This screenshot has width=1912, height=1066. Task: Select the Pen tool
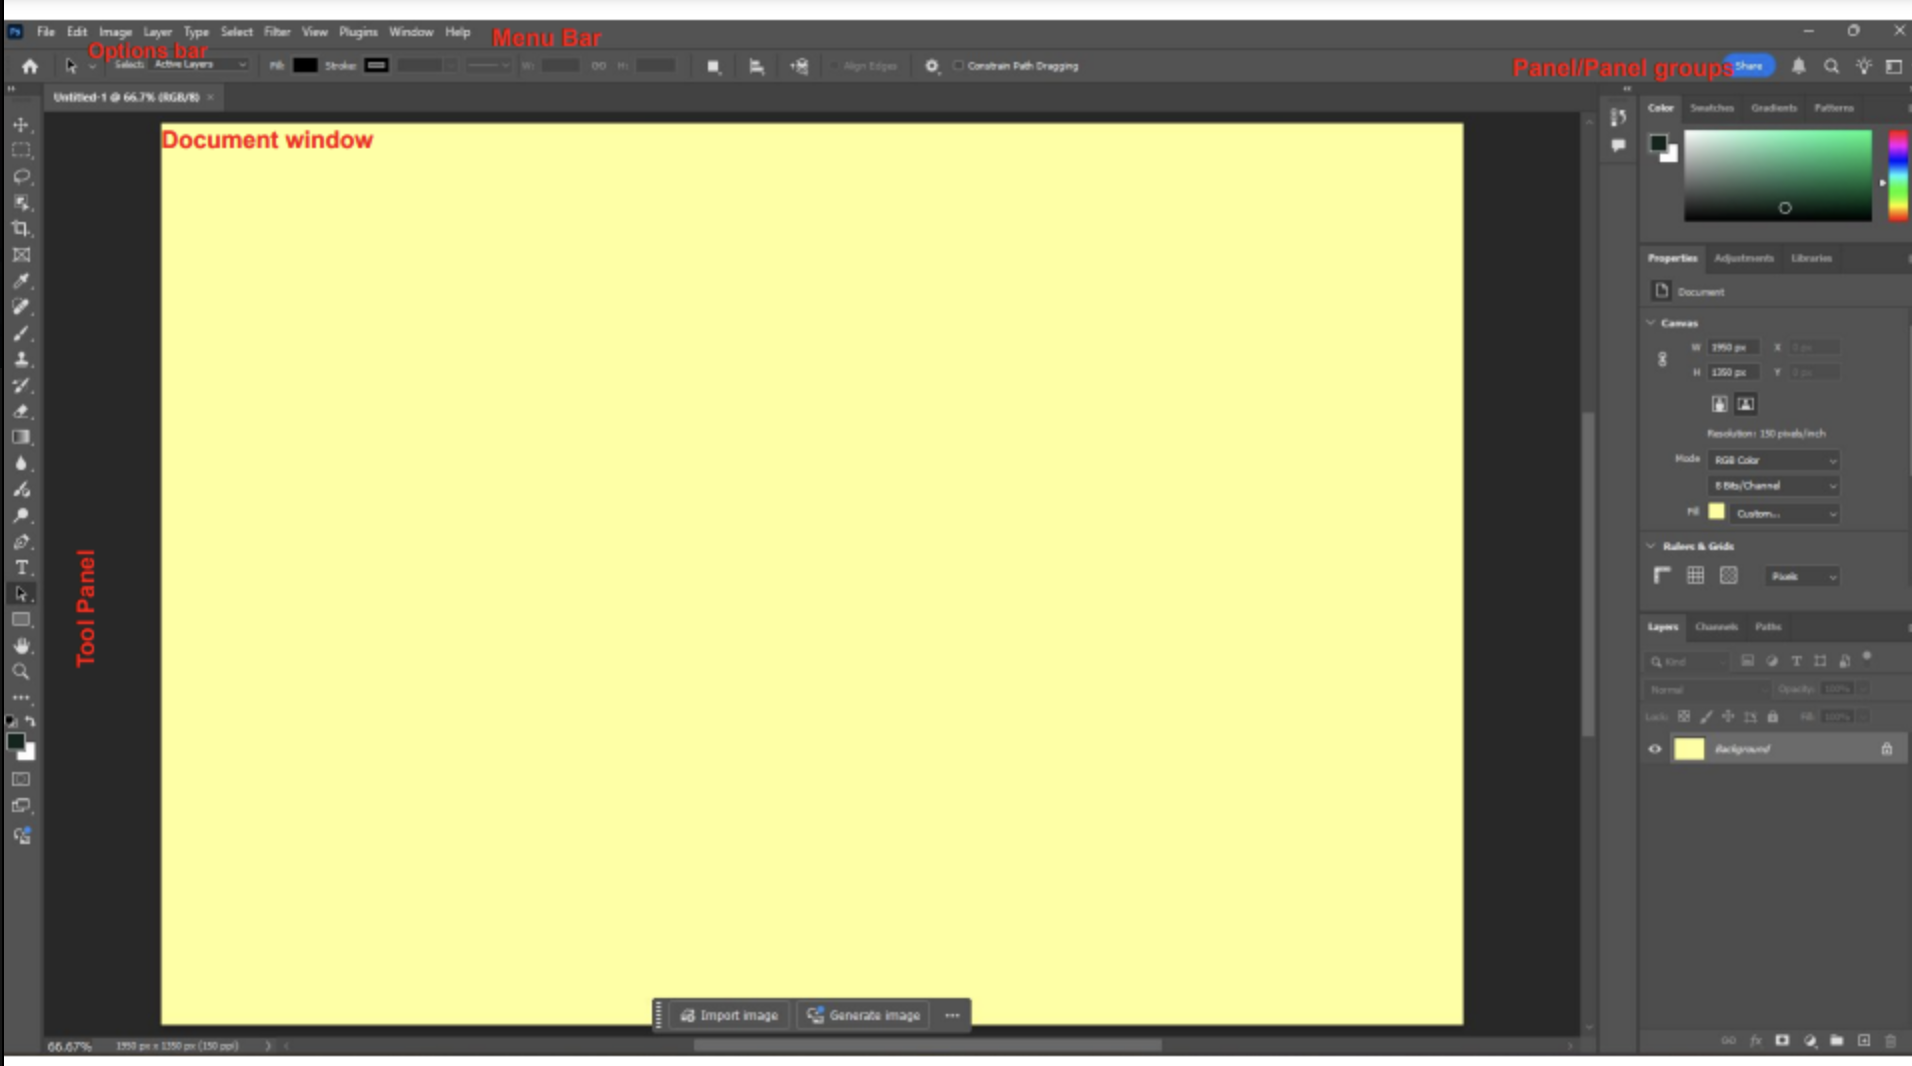21,542
